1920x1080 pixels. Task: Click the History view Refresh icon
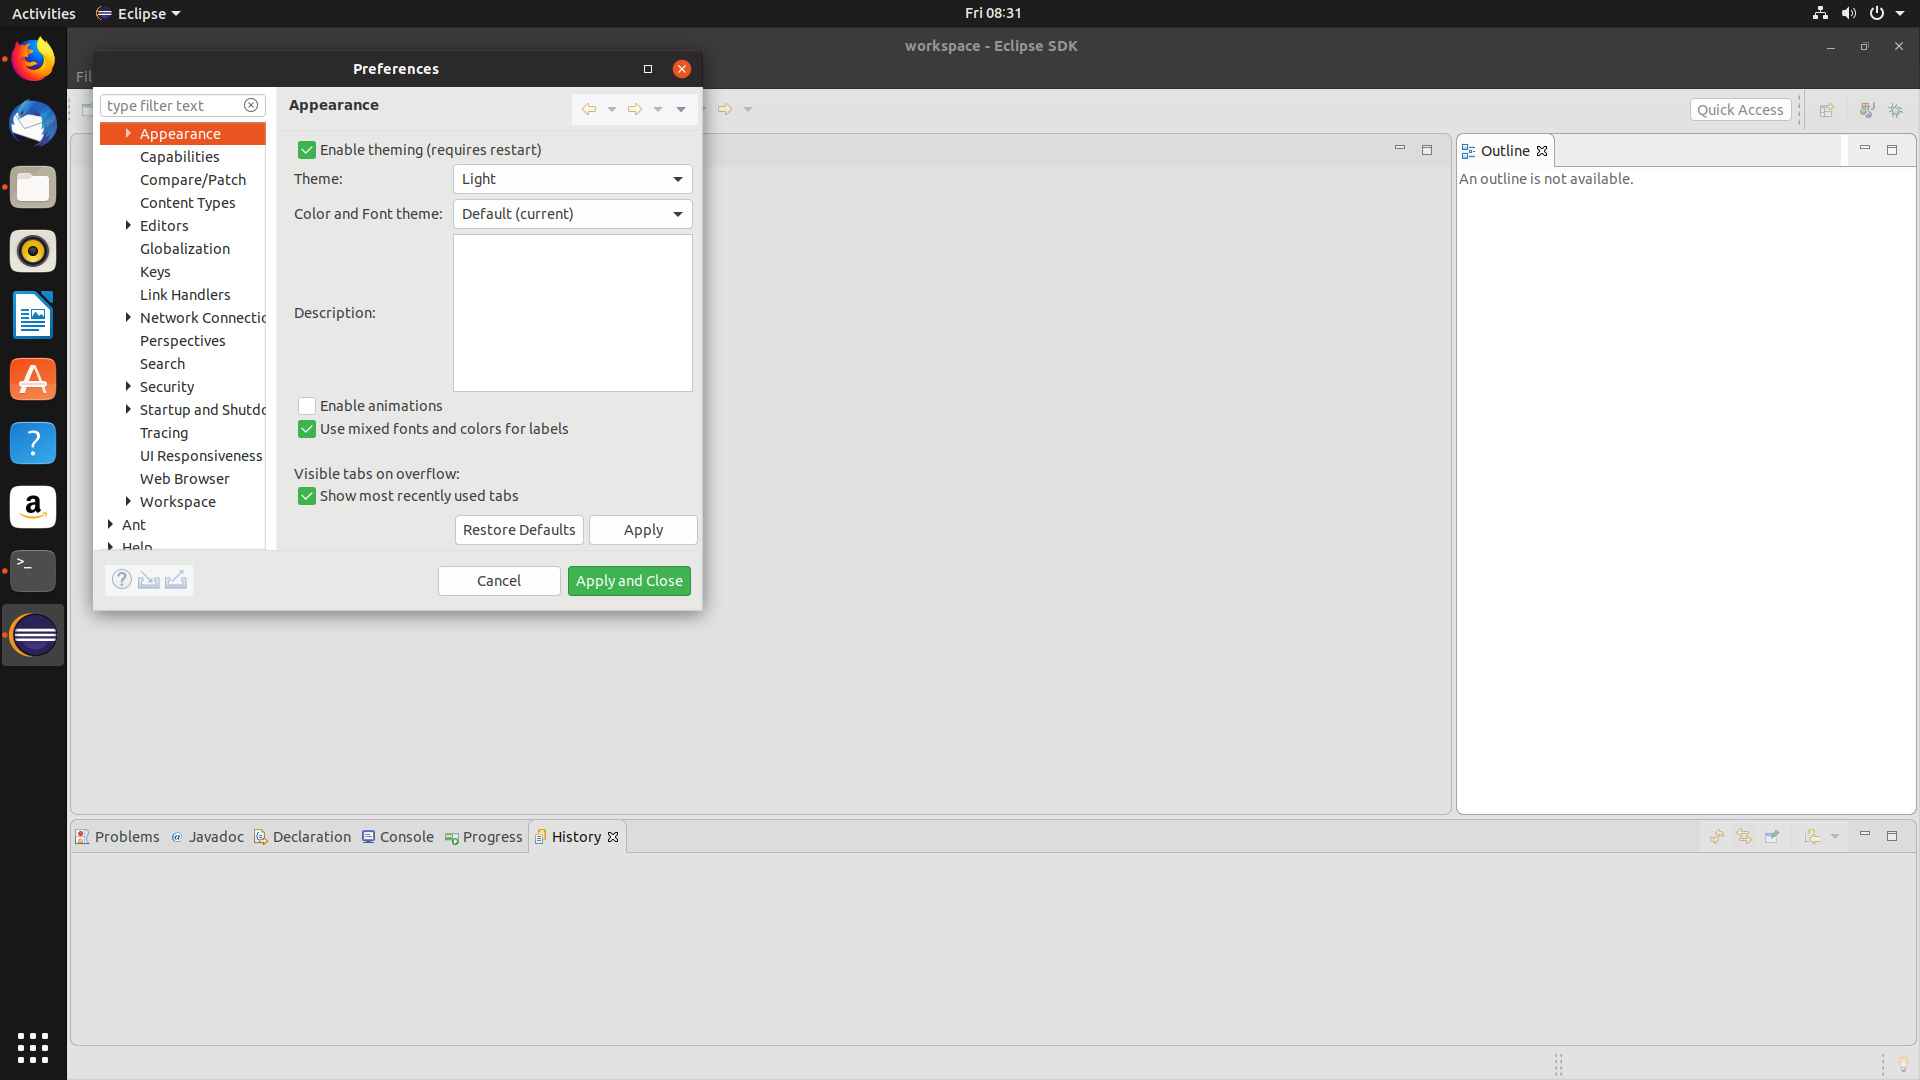[1716, 836]
